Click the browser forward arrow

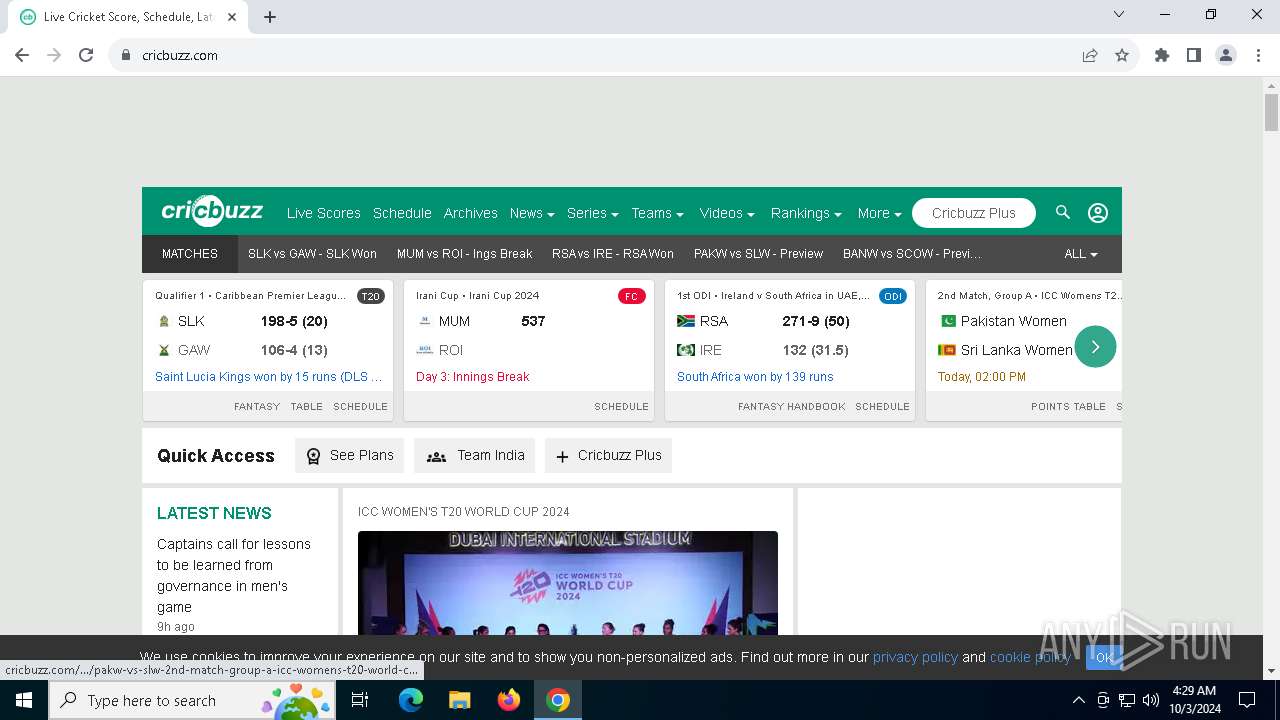pyautogui.click(x=54, y=55)
